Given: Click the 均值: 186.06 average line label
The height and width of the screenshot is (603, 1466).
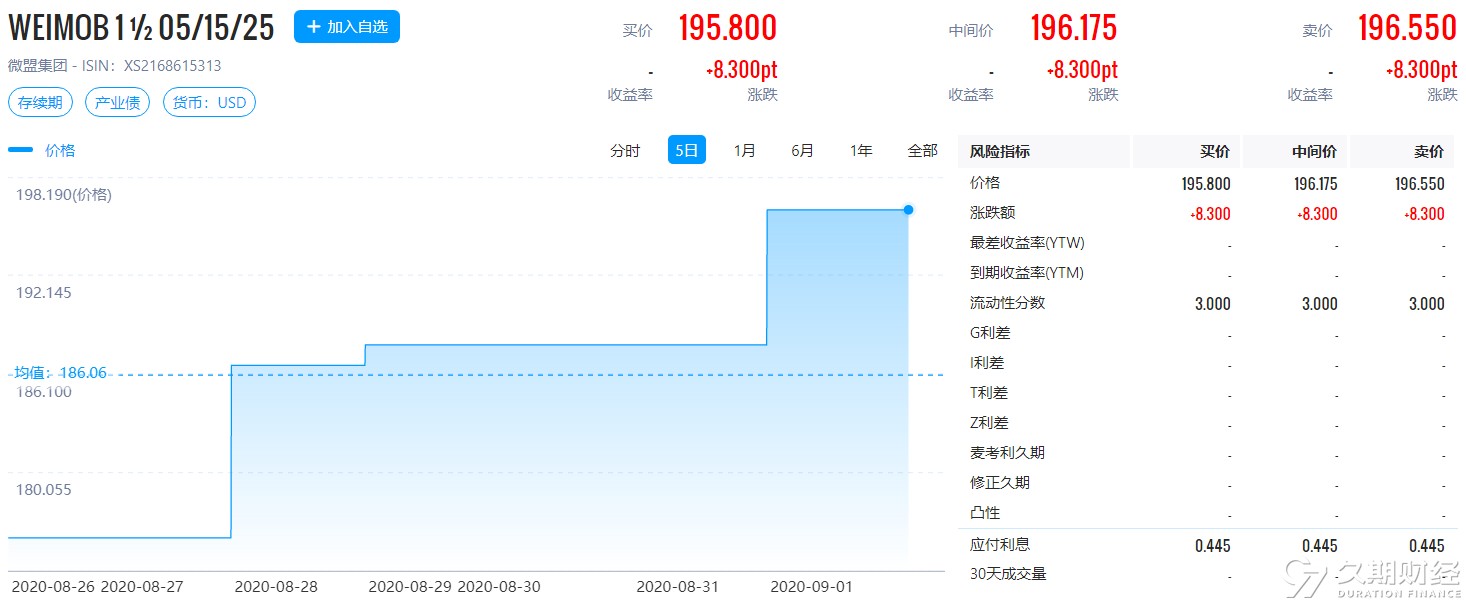Looking at the screenshot, I should coord(60,373).
